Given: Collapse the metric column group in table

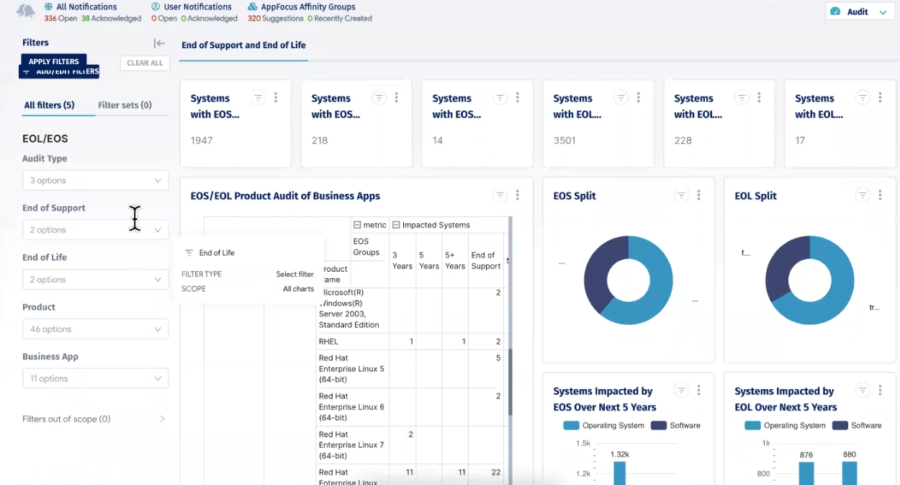Looking at the screenshot, I should 357,225.
